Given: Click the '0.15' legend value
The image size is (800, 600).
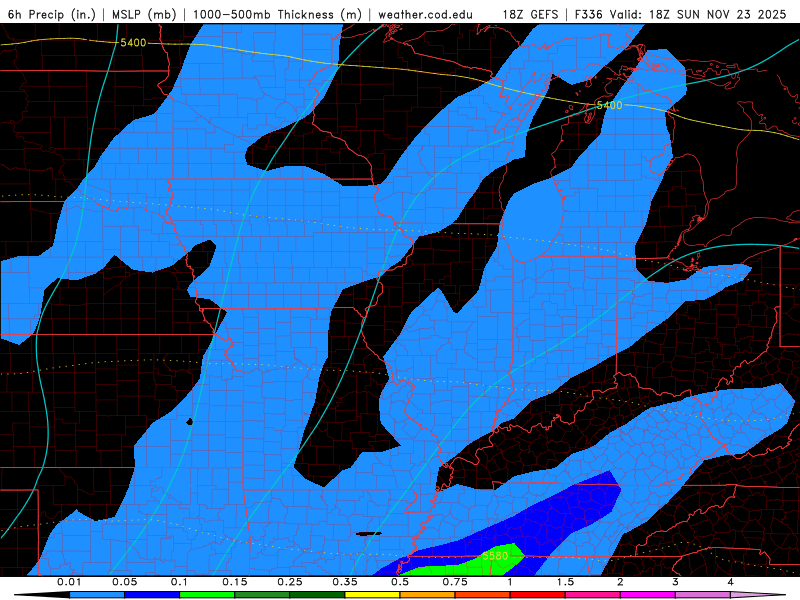Looking at the screenshot, I should point(235,582).
